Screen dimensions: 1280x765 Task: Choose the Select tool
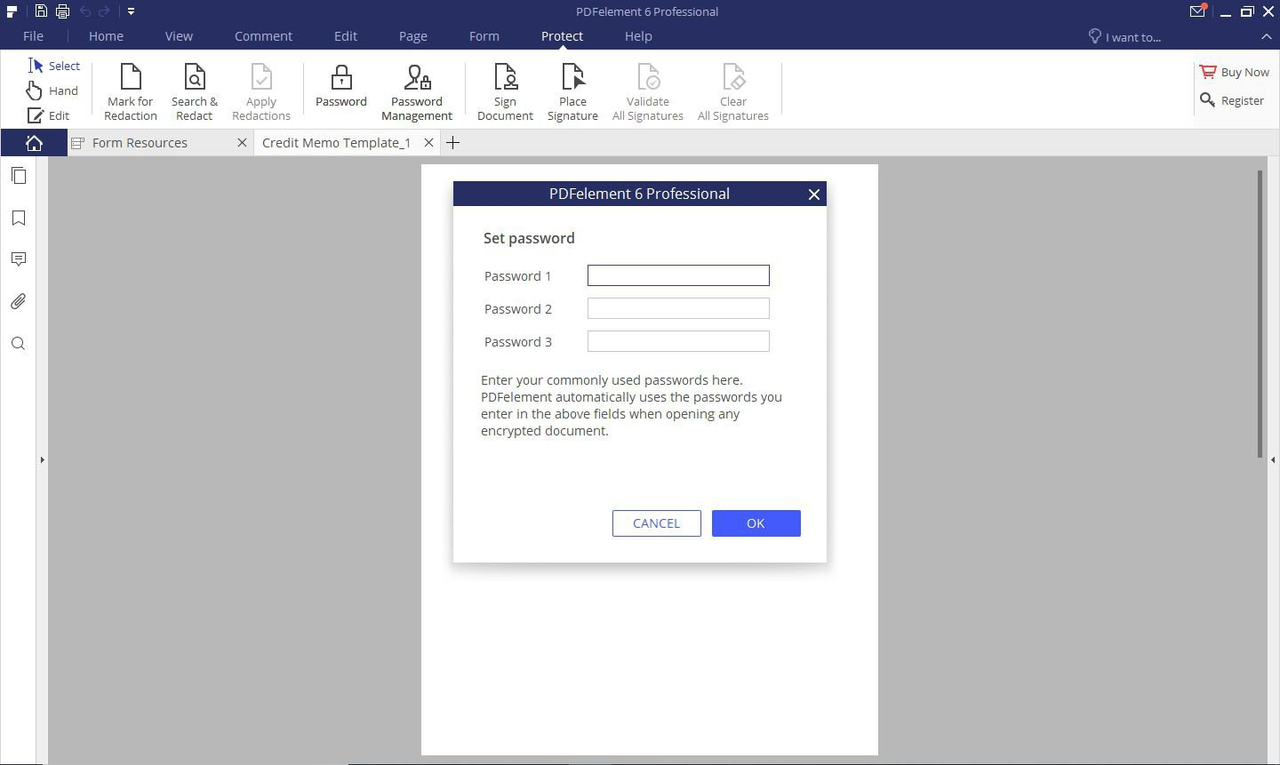pyautogui.click(x=54, y=66)
